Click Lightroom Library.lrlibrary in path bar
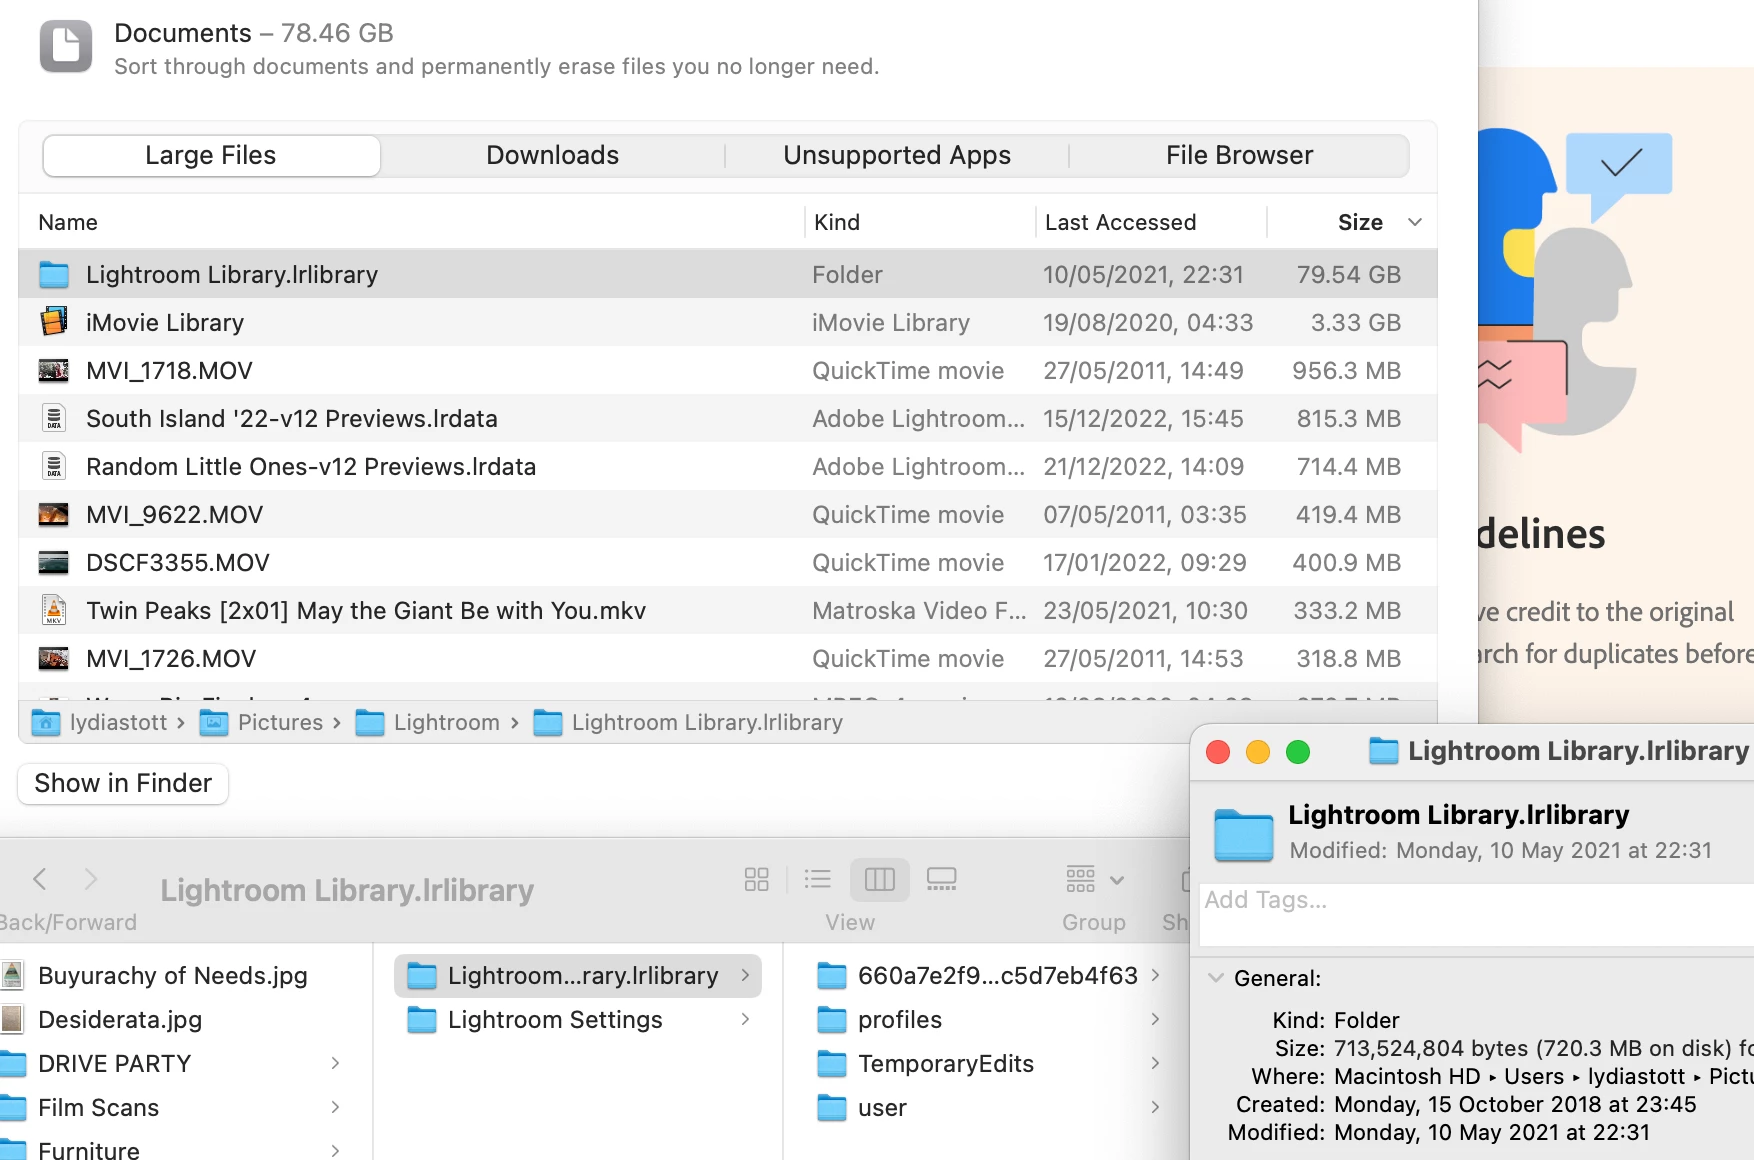This screenshot has height=1160, width=1754. point(689,722)
